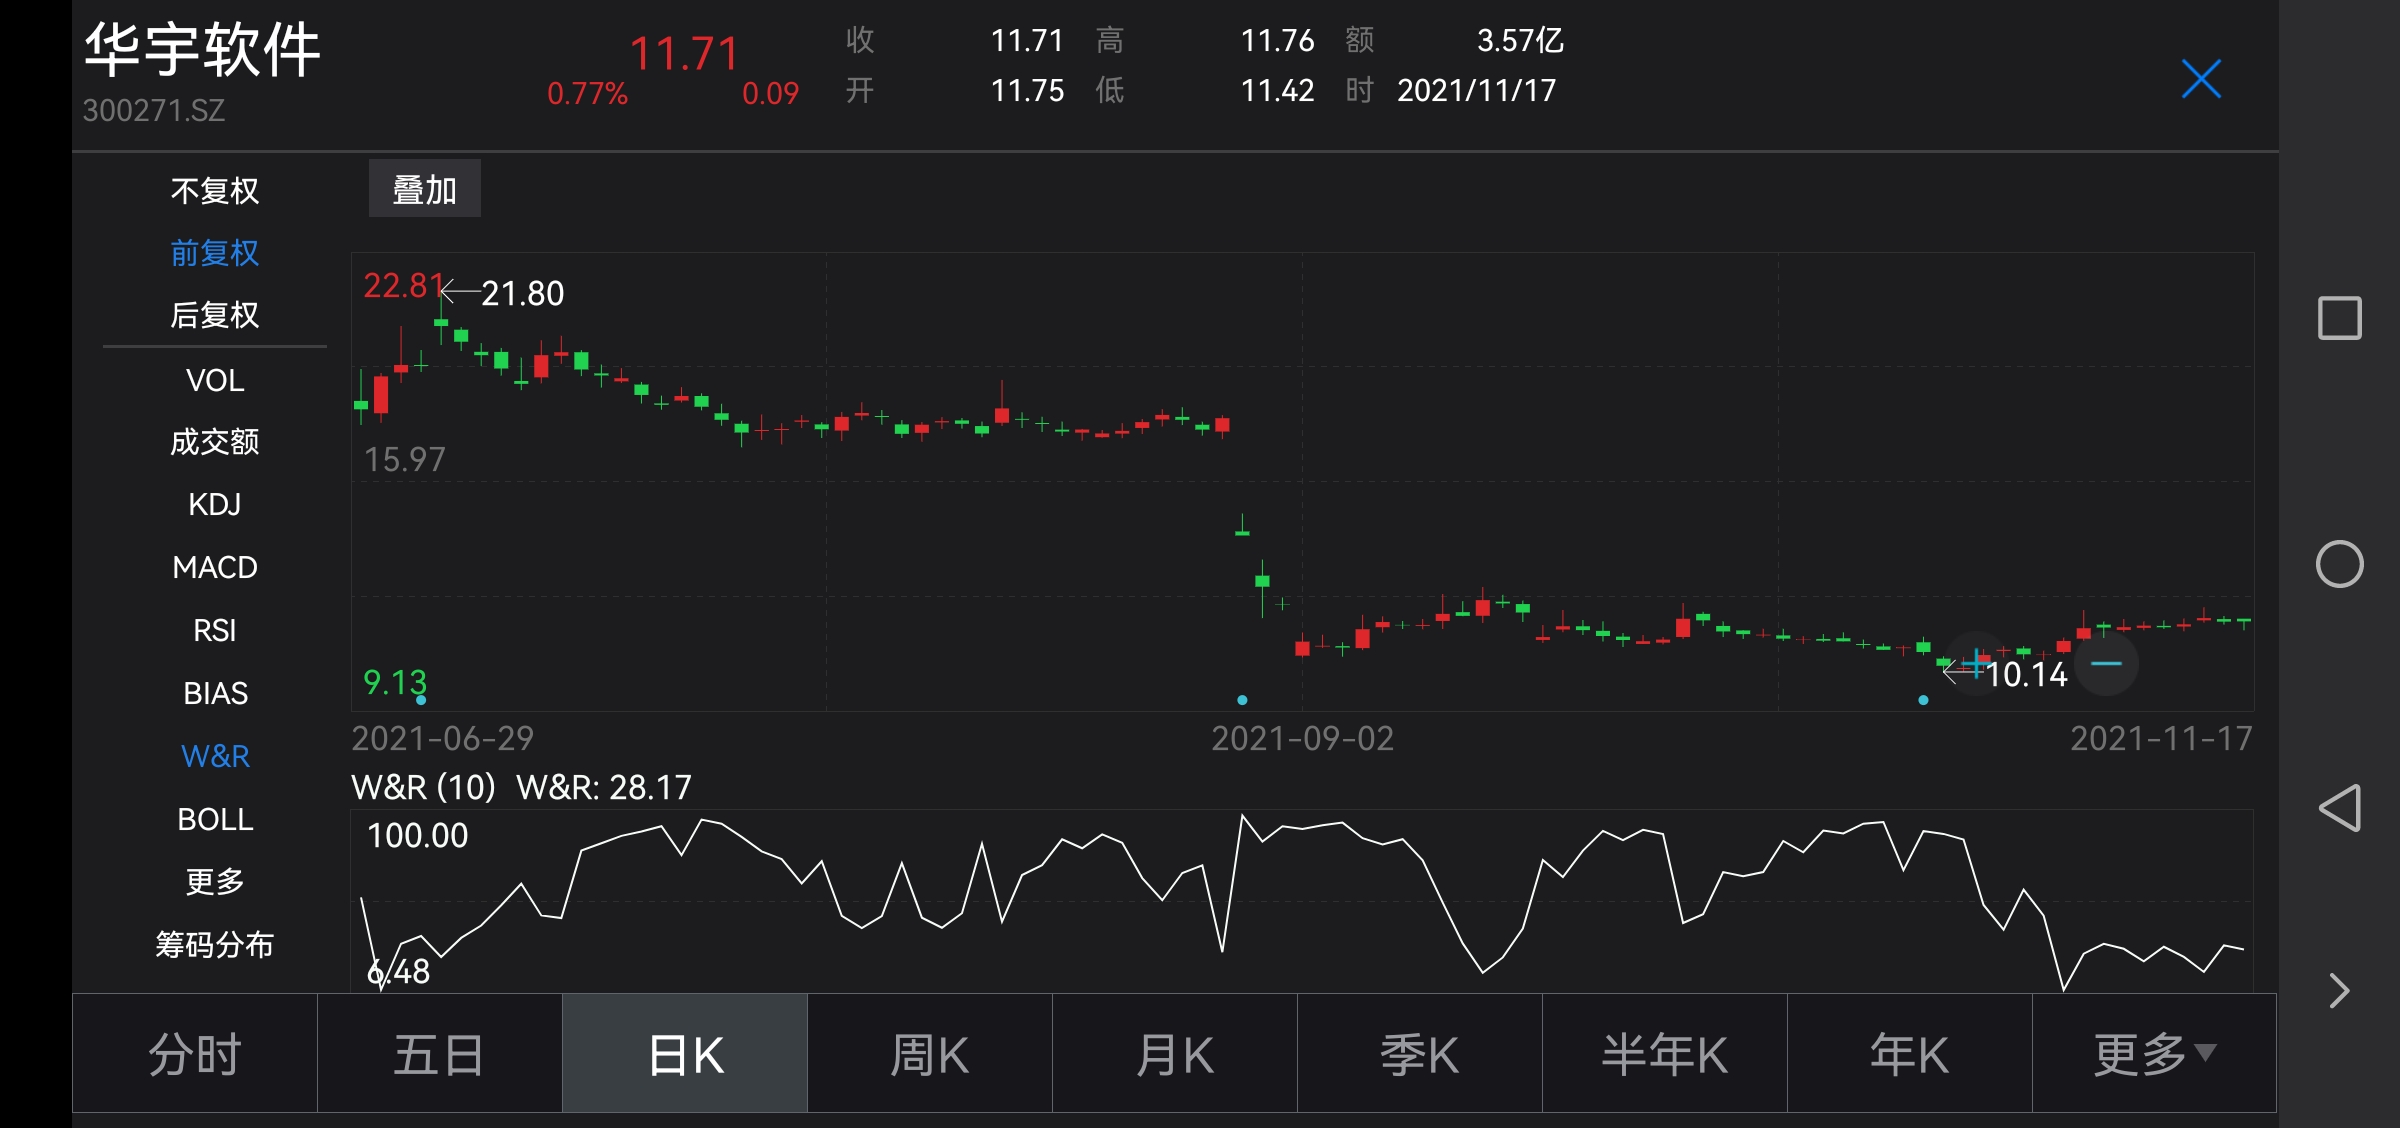Click cyan dot marker under 2021-09-02
Screen dimensions: 2400x1128
1242,700
